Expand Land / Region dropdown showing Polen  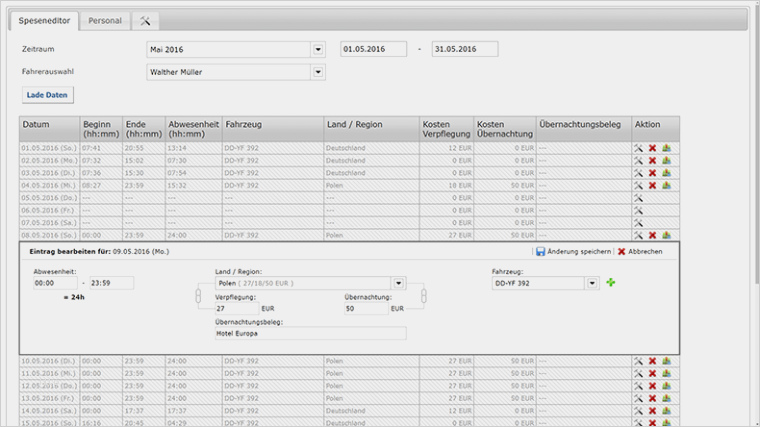pos(399,283)
